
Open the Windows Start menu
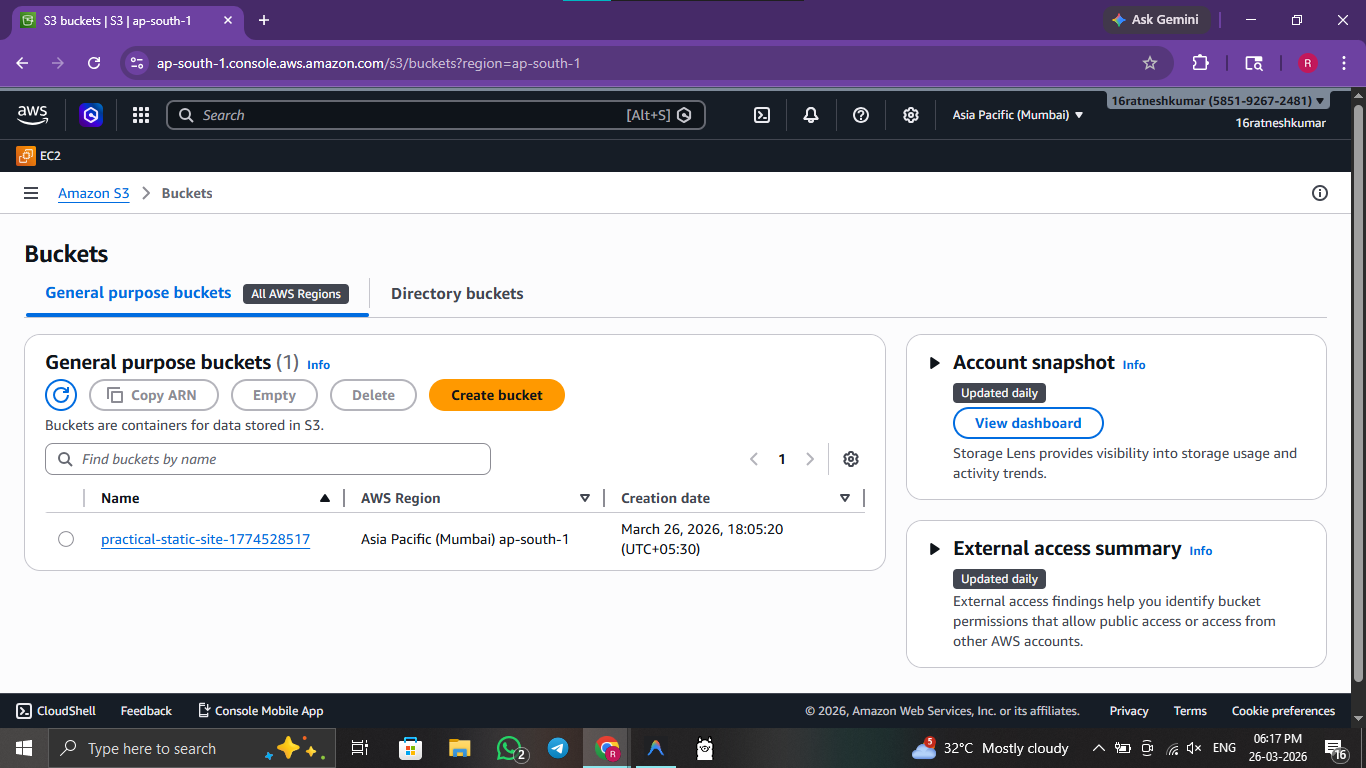tap(24, 748)
